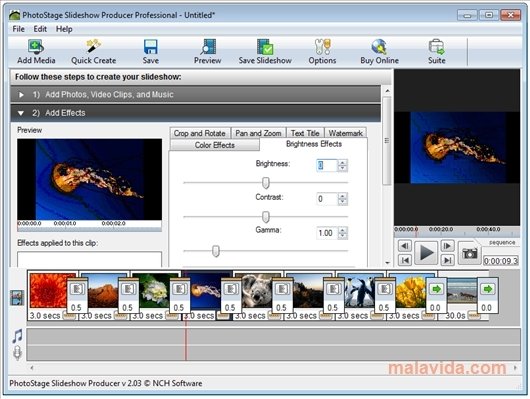Step forward one frame
The height and width of the screenshot is (399, 530).
pyautogui.click(x=447, y=246)
